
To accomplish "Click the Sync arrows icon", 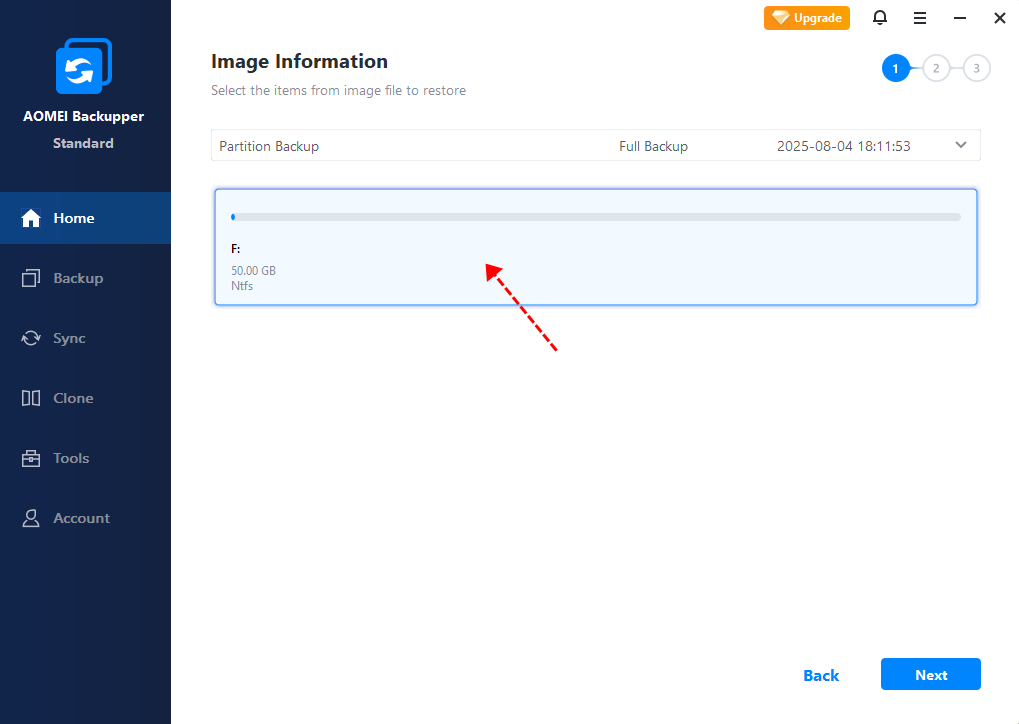I will coord(31,338).
